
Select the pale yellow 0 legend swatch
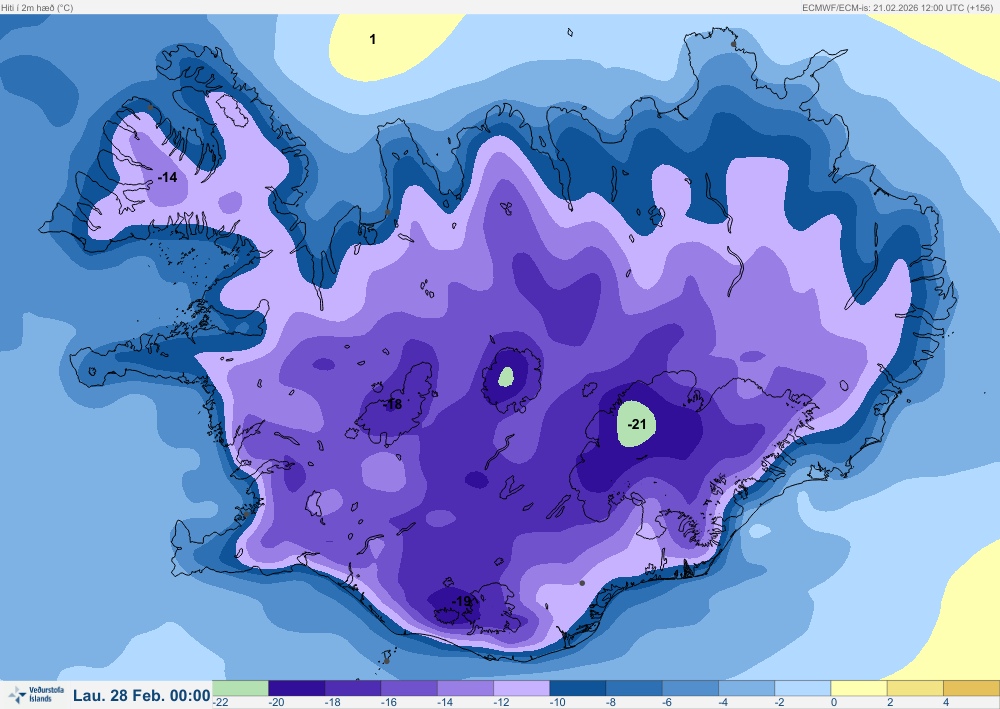click(858, 688)
